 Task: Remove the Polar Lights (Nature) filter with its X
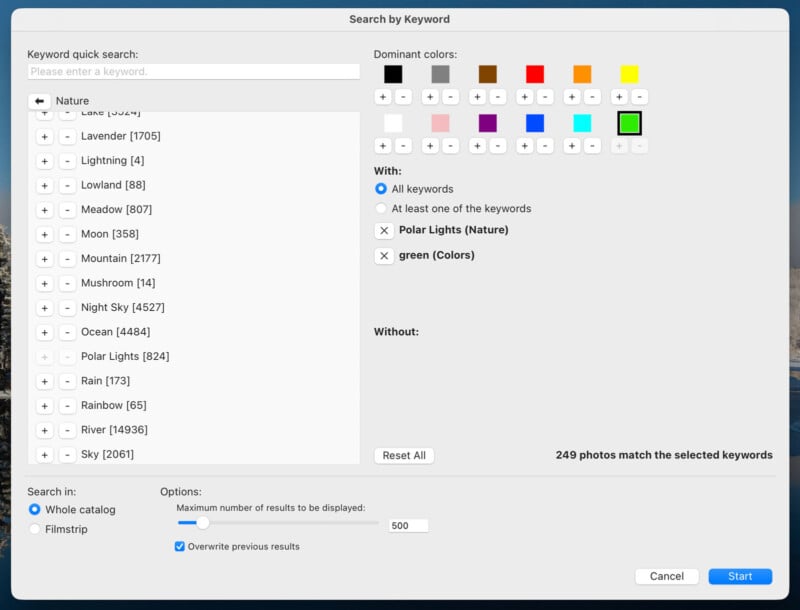pyautogui.click(x=385, y=230)
